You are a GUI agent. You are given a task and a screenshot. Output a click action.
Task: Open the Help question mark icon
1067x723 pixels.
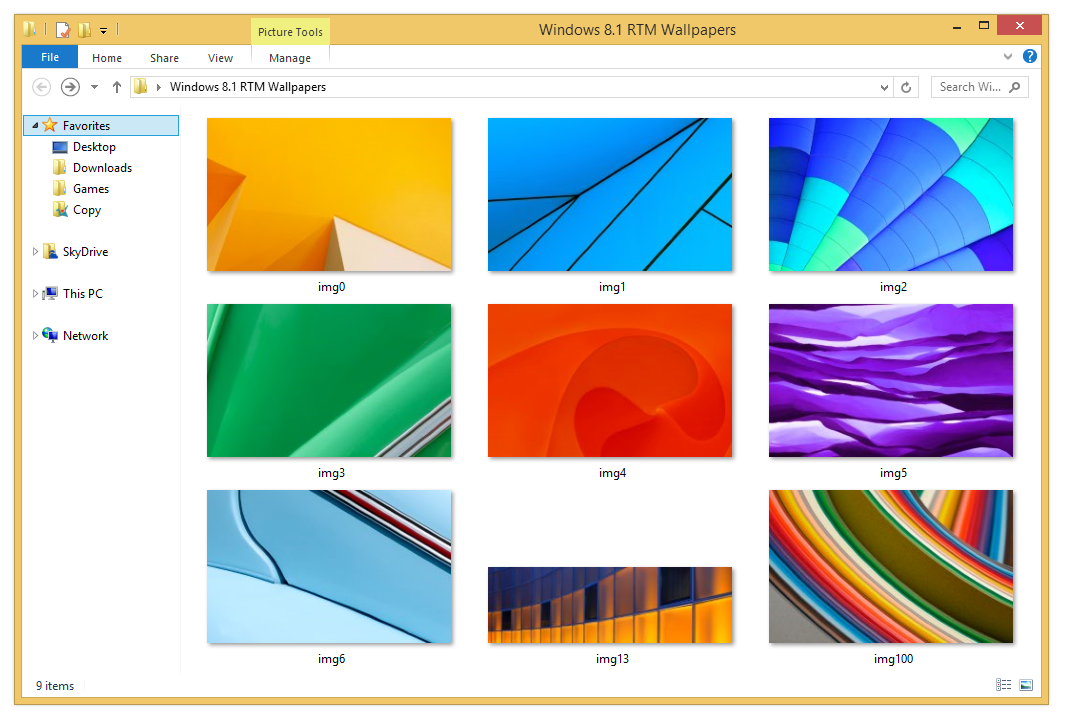pyautogui.click(x=1030, y=56)
